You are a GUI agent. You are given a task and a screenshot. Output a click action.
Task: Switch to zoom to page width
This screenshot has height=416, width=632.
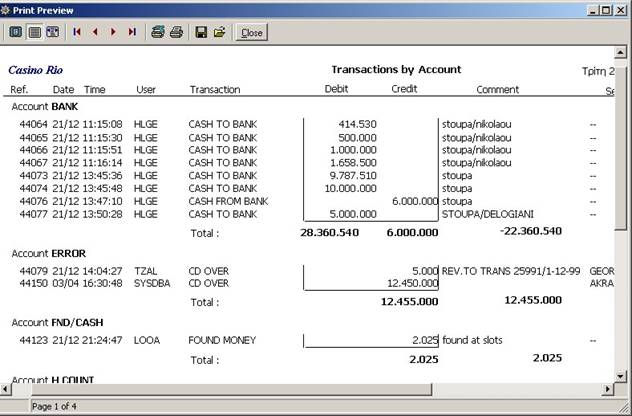pyautogui.click(x=52, y=32)
